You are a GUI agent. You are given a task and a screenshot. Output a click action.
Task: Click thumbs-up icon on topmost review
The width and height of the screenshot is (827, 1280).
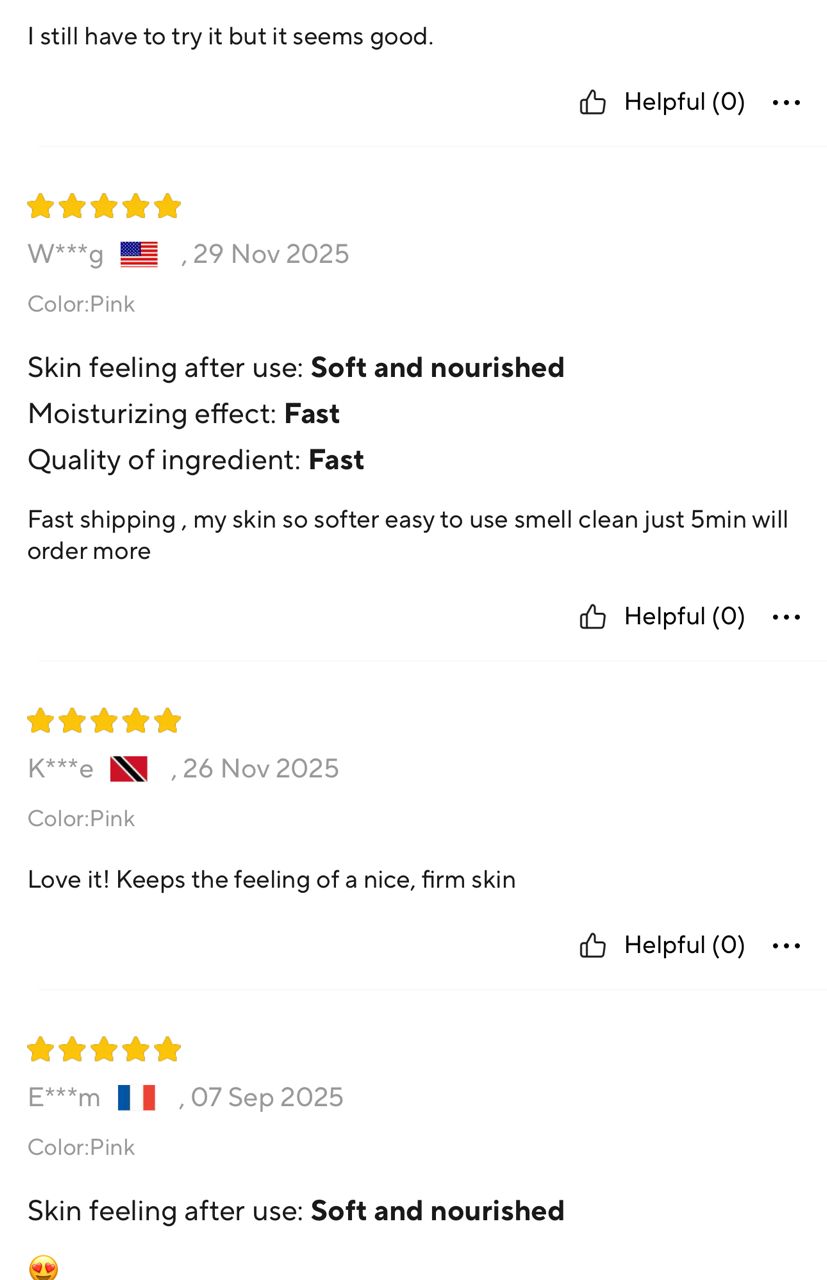[593, 102]
